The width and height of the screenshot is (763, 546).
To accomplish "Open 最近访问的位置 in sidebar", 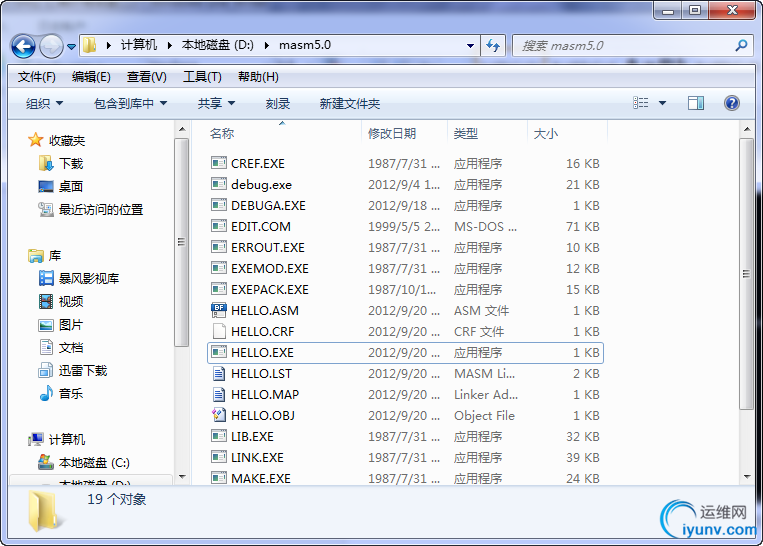I will point(101,210).
